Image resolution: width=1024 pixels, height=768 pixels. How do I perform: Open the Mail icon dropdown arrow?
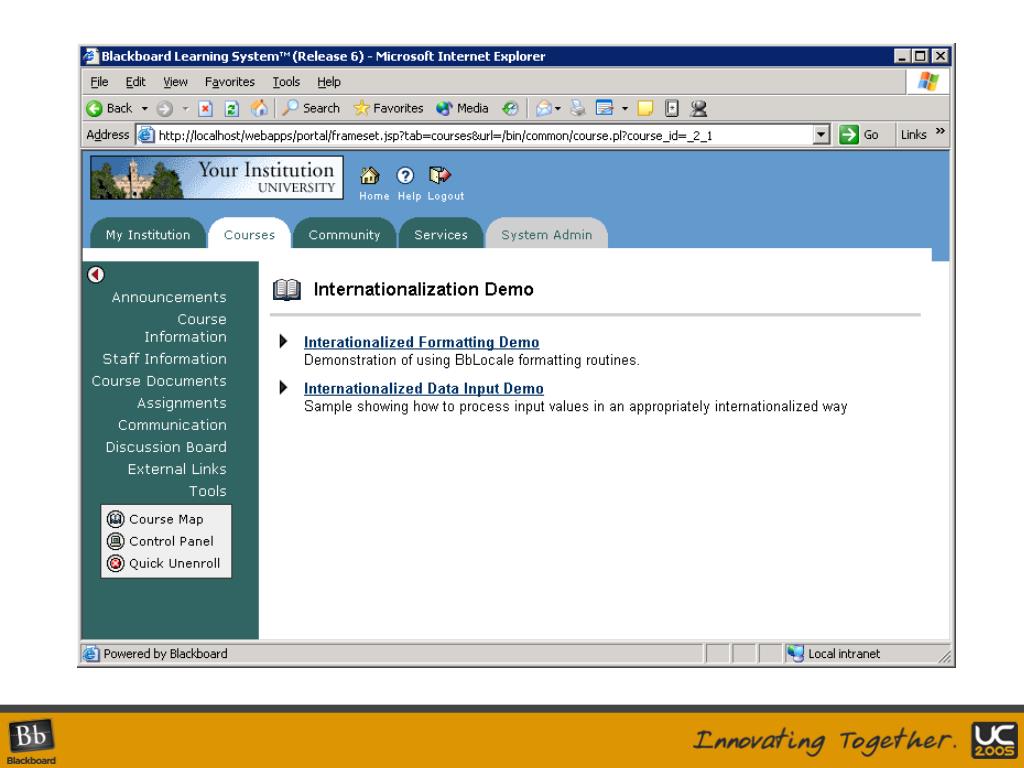point(558,108)
